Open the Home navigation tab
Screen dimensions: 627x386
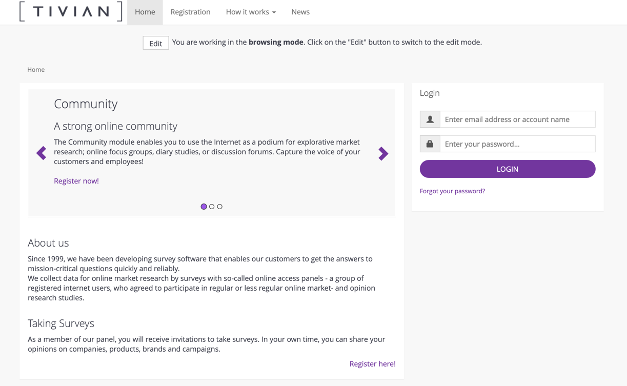click(x=145, y=12)
